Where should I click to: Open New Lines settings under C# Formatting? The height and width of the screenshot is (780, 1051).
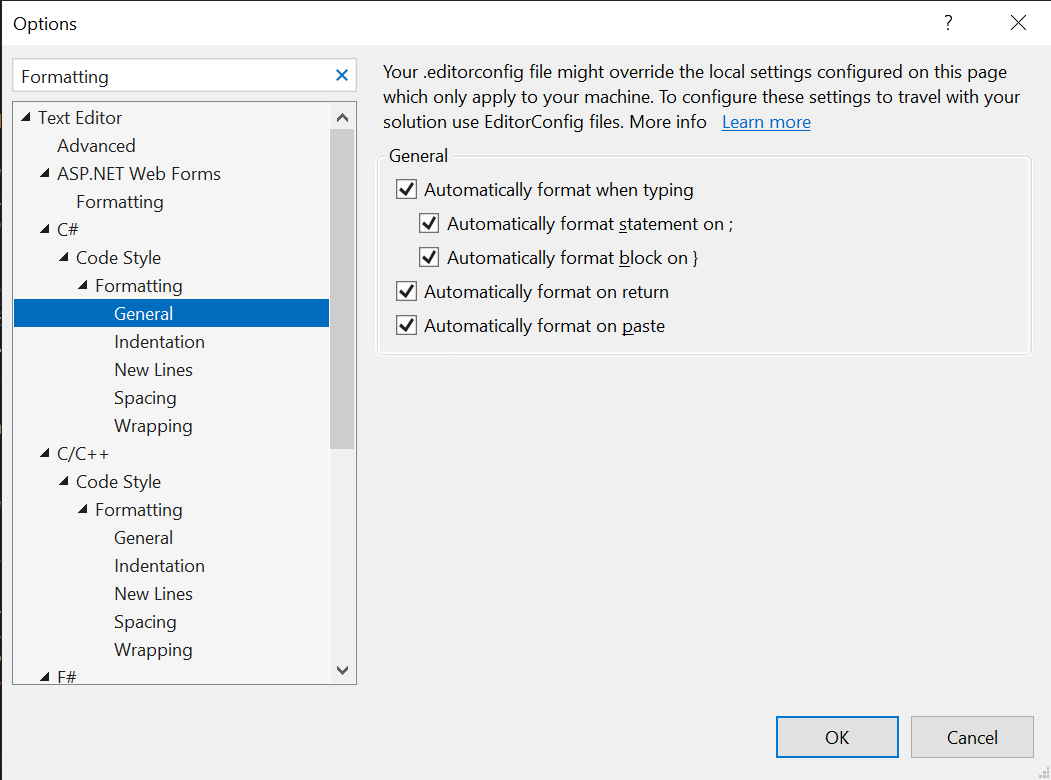click(x=153, y=370)
